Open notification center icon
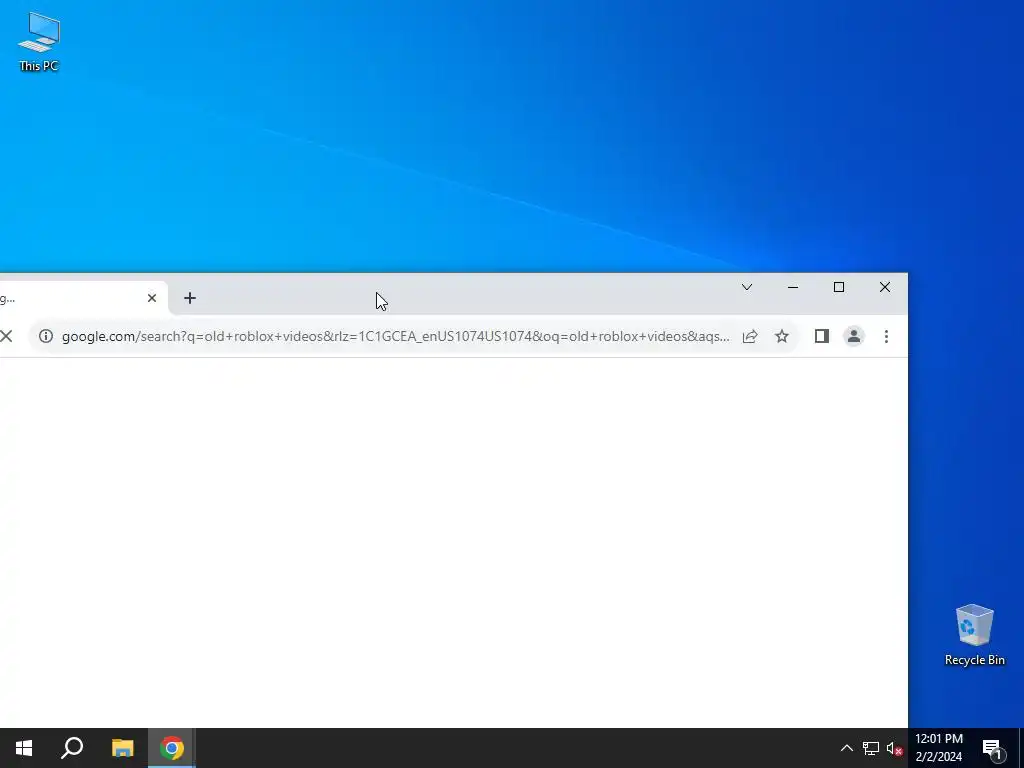Screen dimensions: 1024x768 [x=992, y=749]
